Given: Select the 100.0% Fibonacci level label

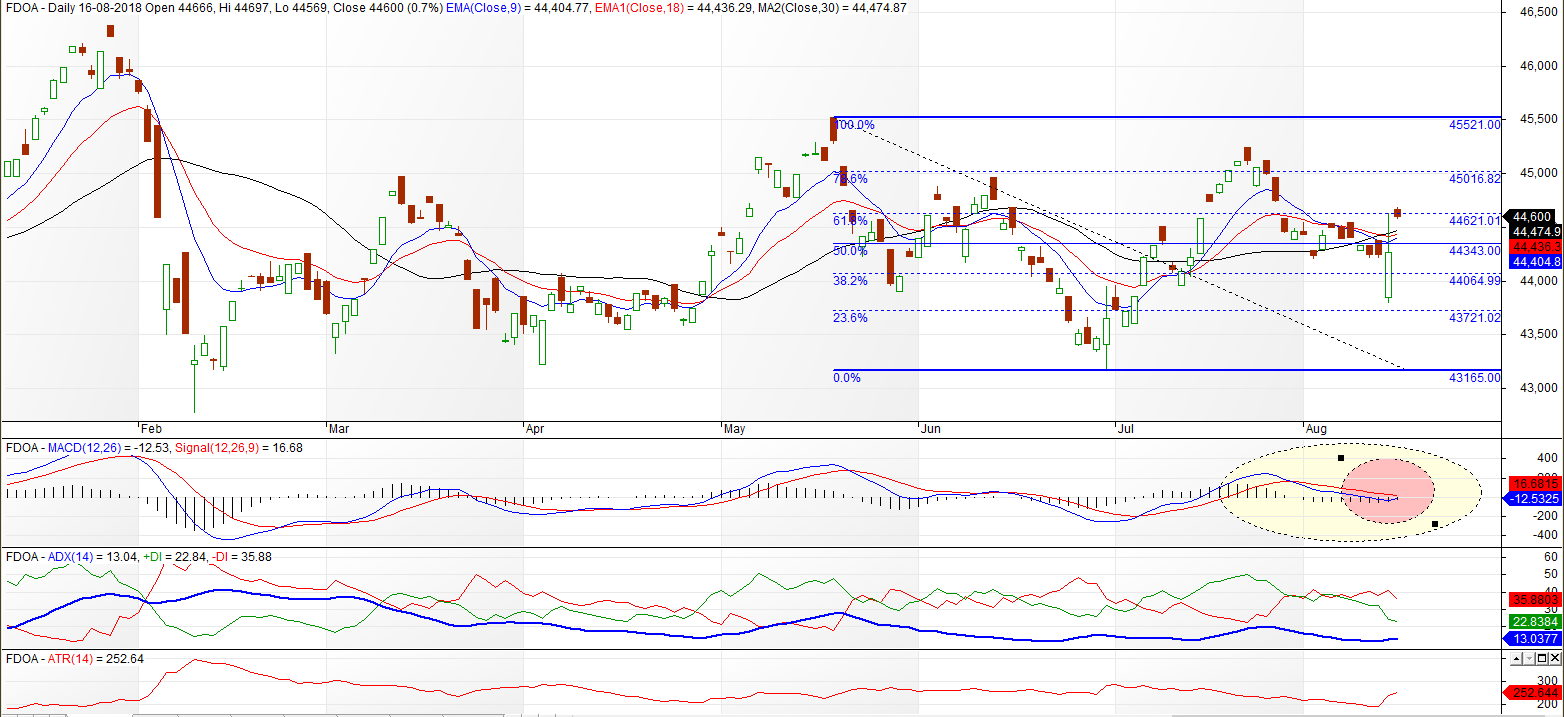Looking at the screenshot, I should [x=855, y=125].
